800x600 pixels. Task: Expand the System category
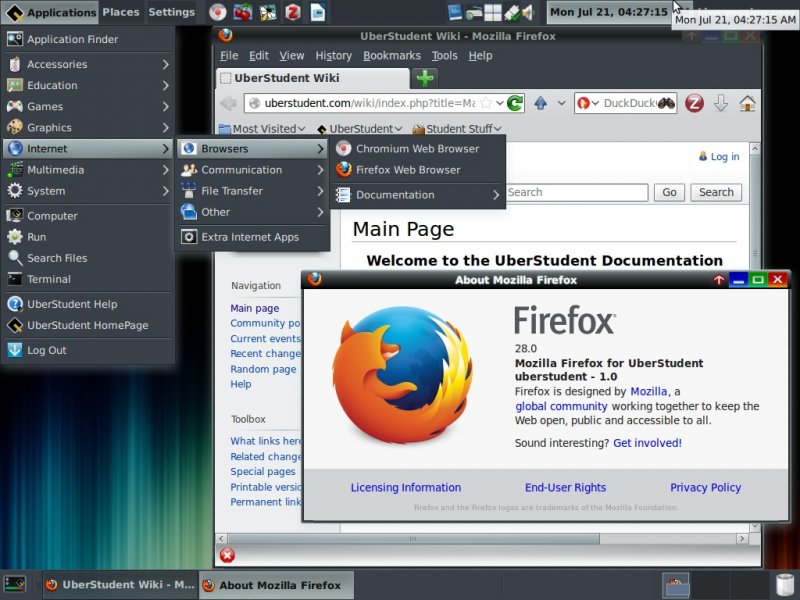point(88,191)
